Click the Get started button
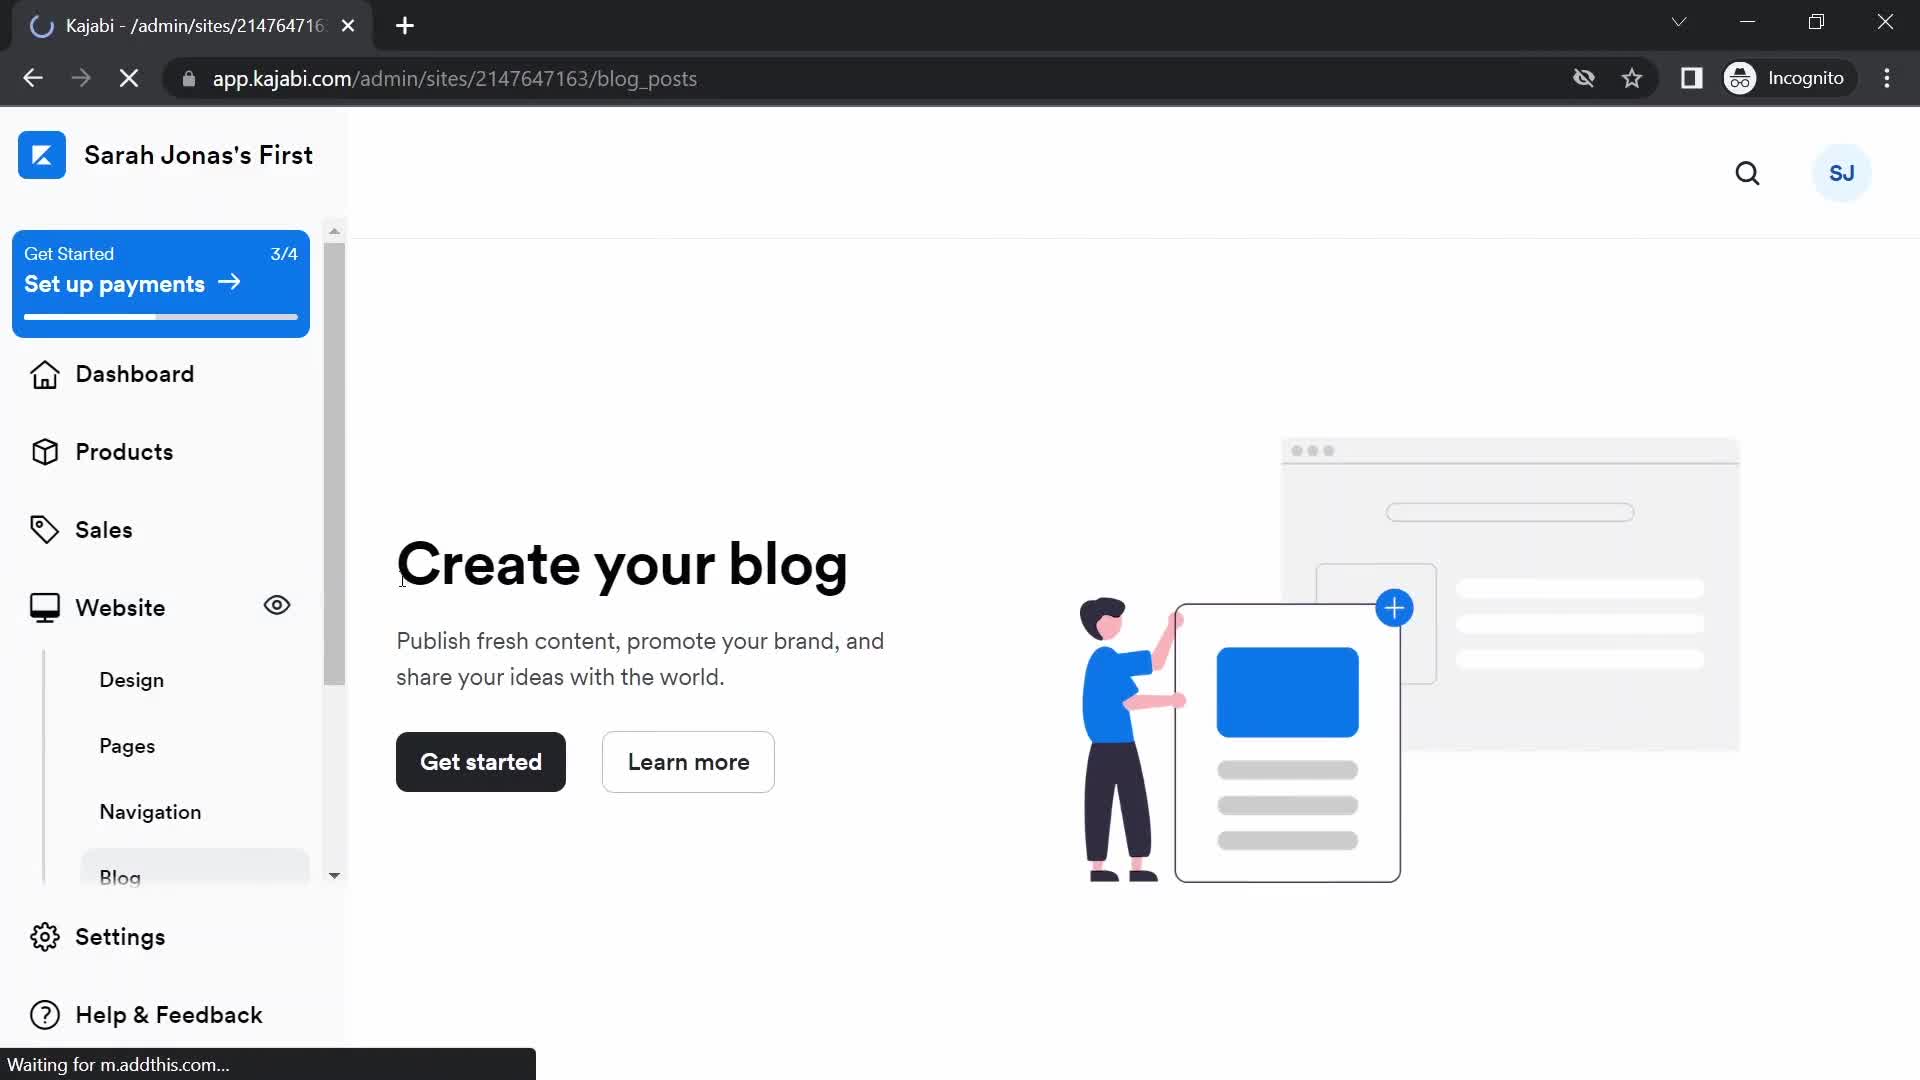This screenshot has height=1080, width=1920. (481, 762)
